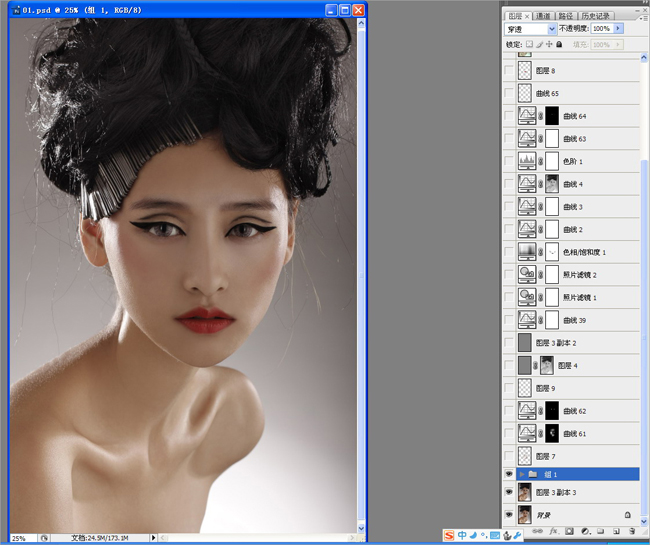Click the 曲线 62 black mask thumbnail
Screen dimensions: 650x545
(552, 411)
